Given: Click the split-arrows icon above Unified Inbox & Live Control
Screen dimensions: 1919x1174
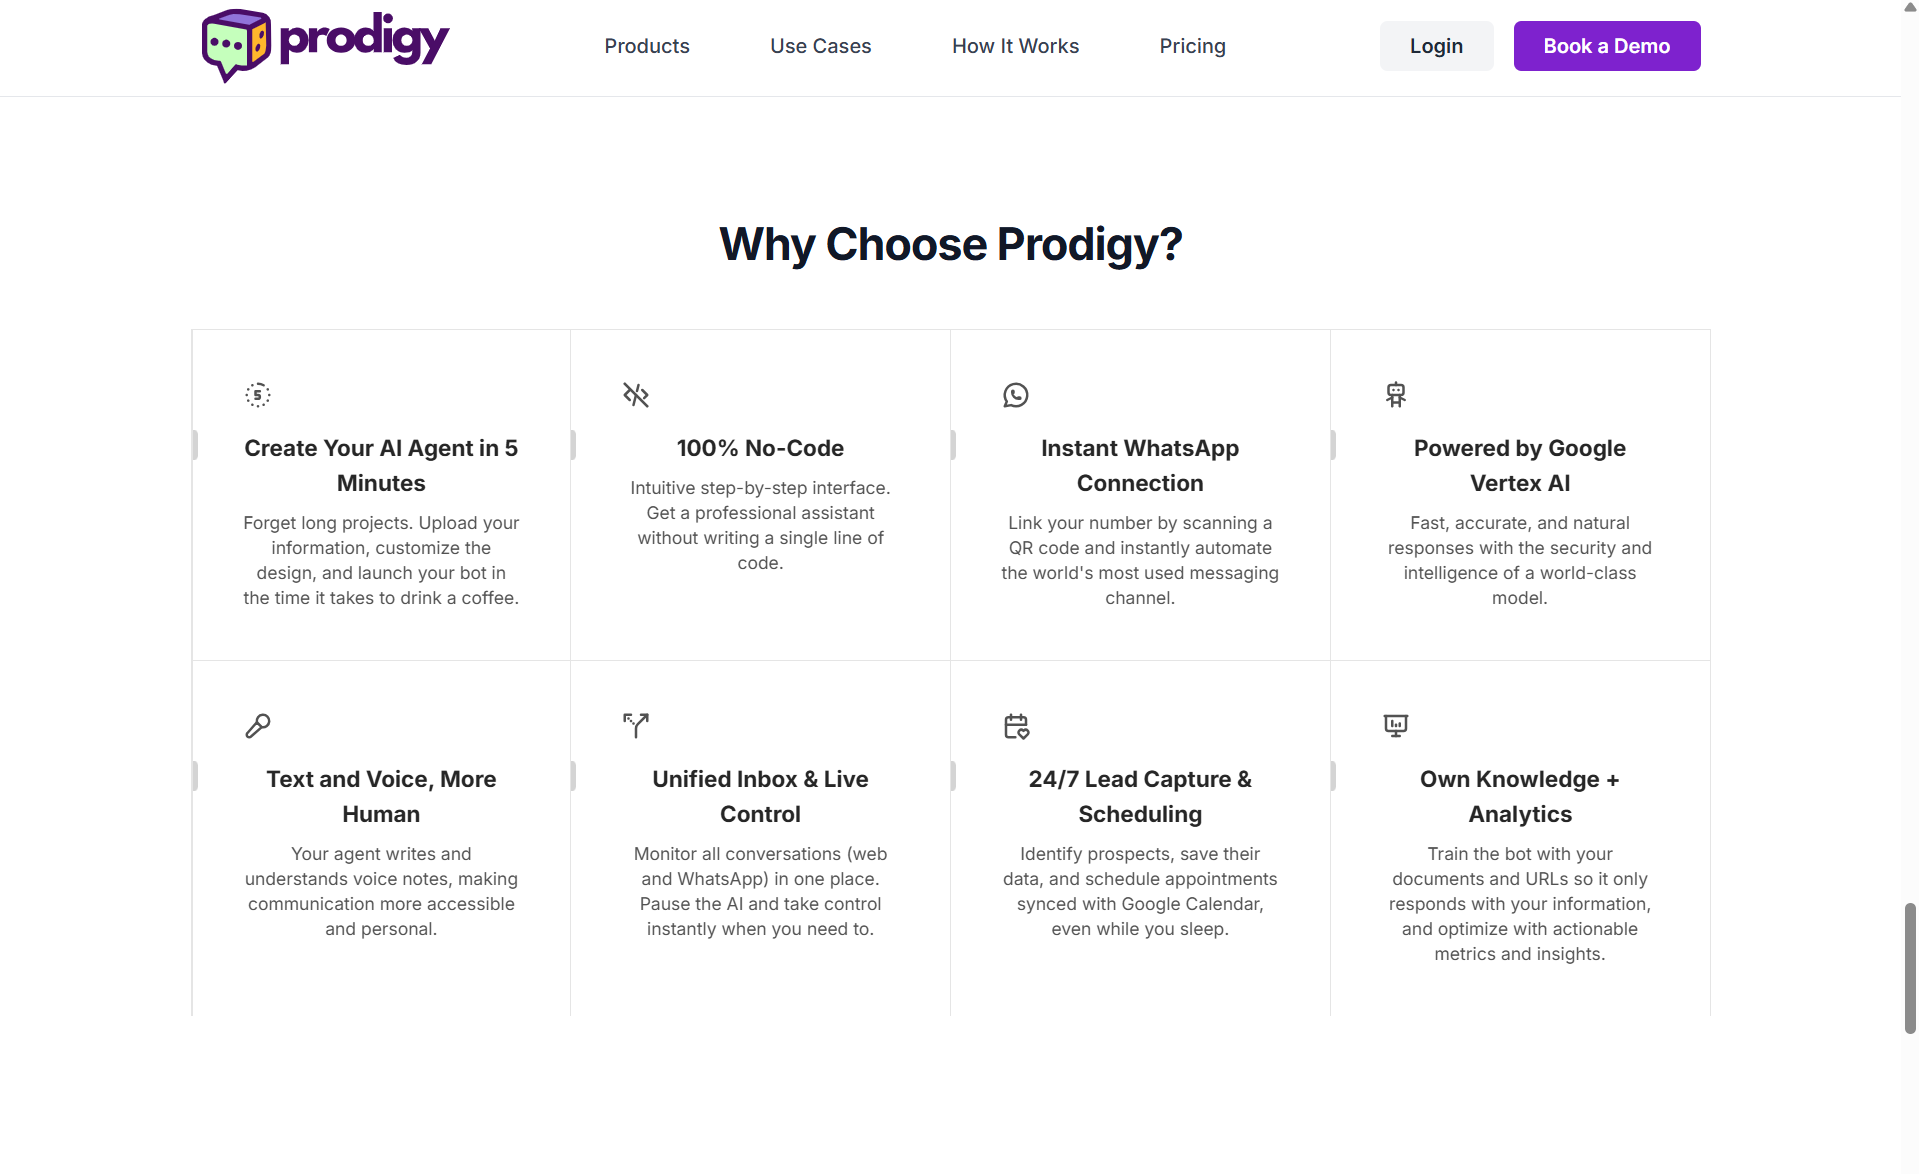Looking at the screenshot, I should tap(636, 725).
